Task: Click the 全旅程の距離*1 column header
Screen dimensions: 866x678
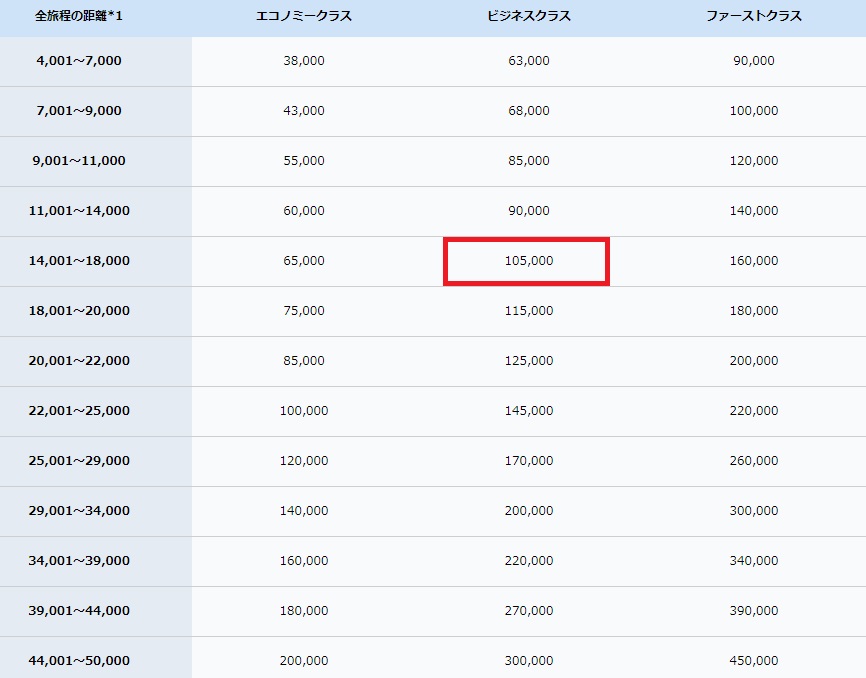Action: [79, 16]
